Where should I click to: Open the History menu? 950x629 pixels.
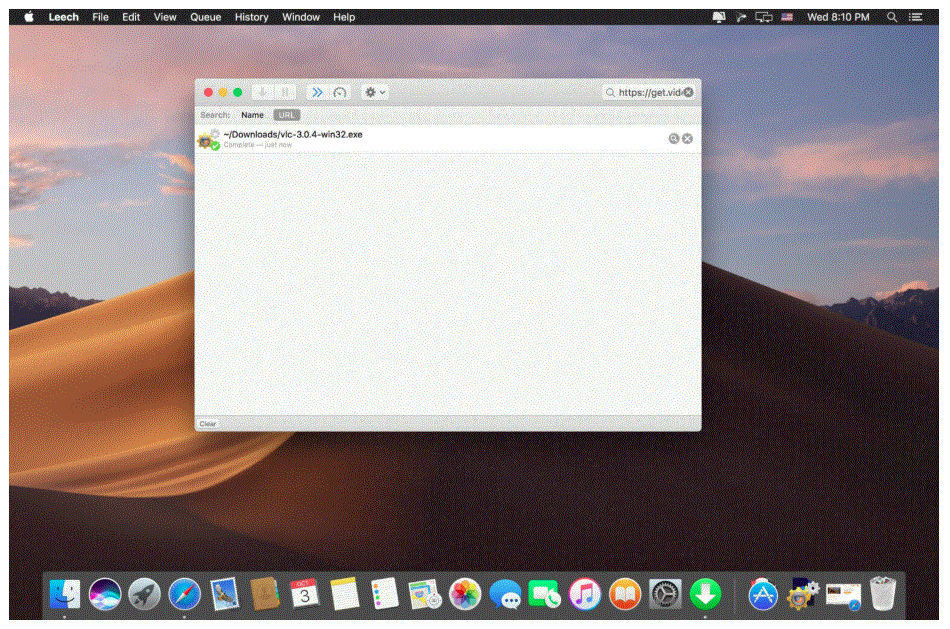tap(251, 17)
